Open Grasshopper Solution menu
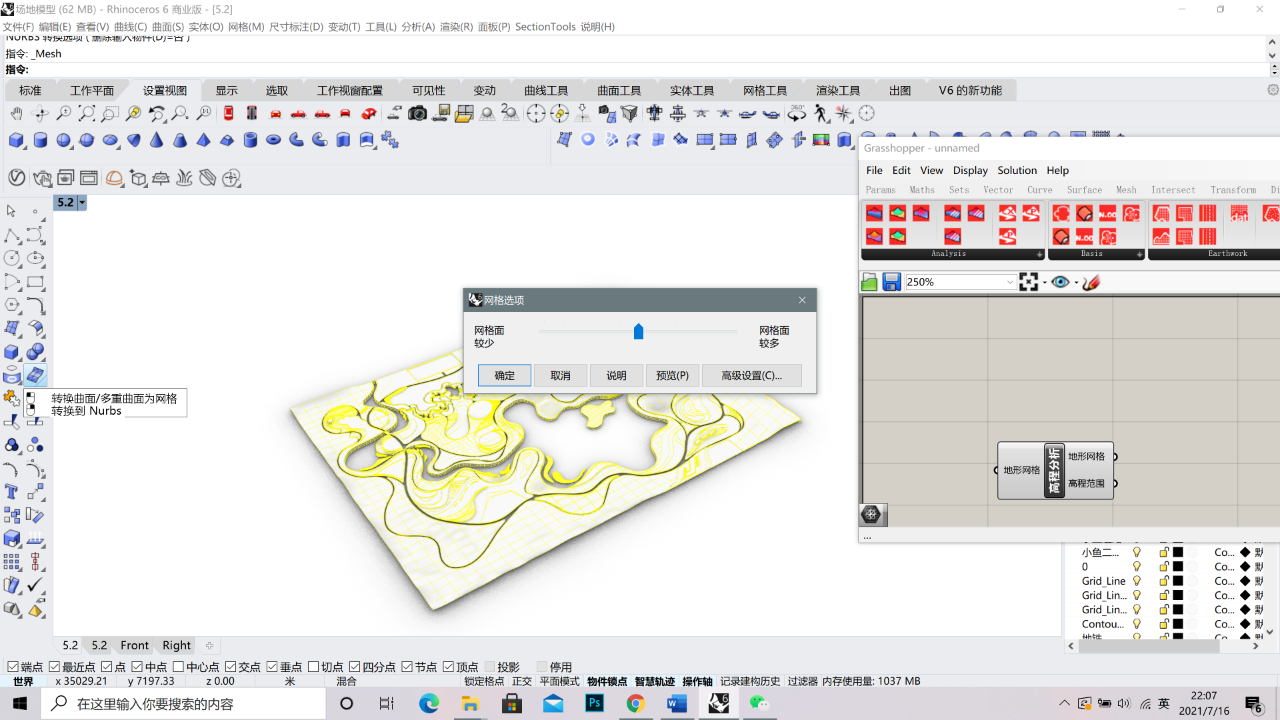1280x720 pixels. click(x=1017, y=170)
